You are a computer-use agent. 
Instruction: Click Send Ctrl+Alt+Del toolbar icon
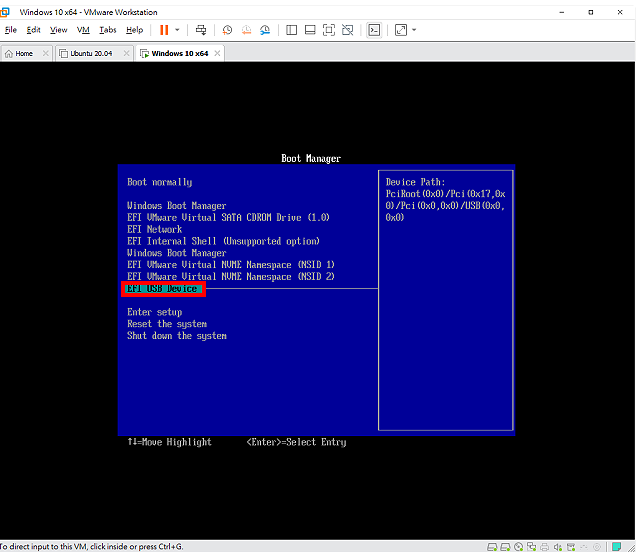[x=201, y=30]
